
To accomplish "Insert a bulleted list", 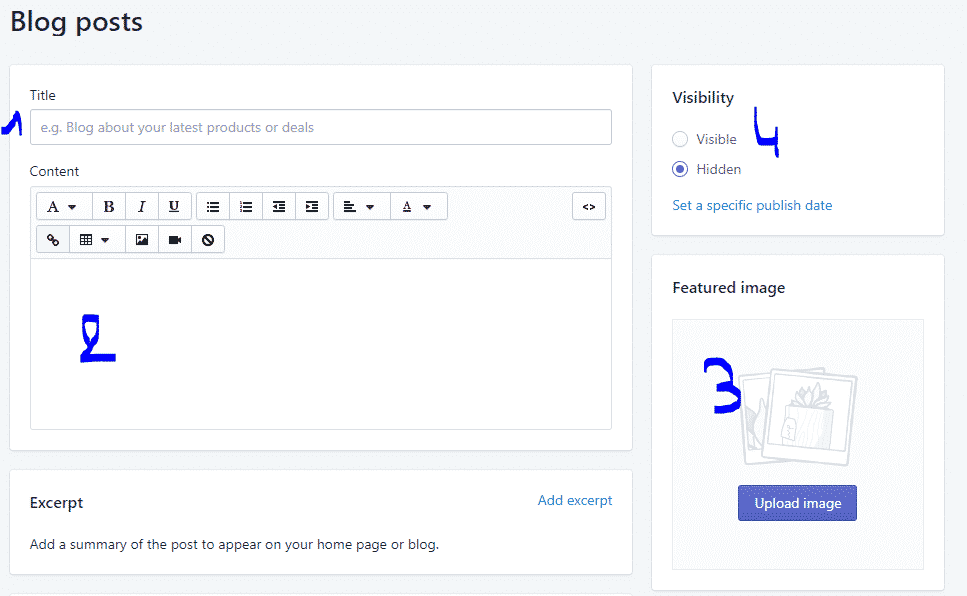I will coord(213,207).
